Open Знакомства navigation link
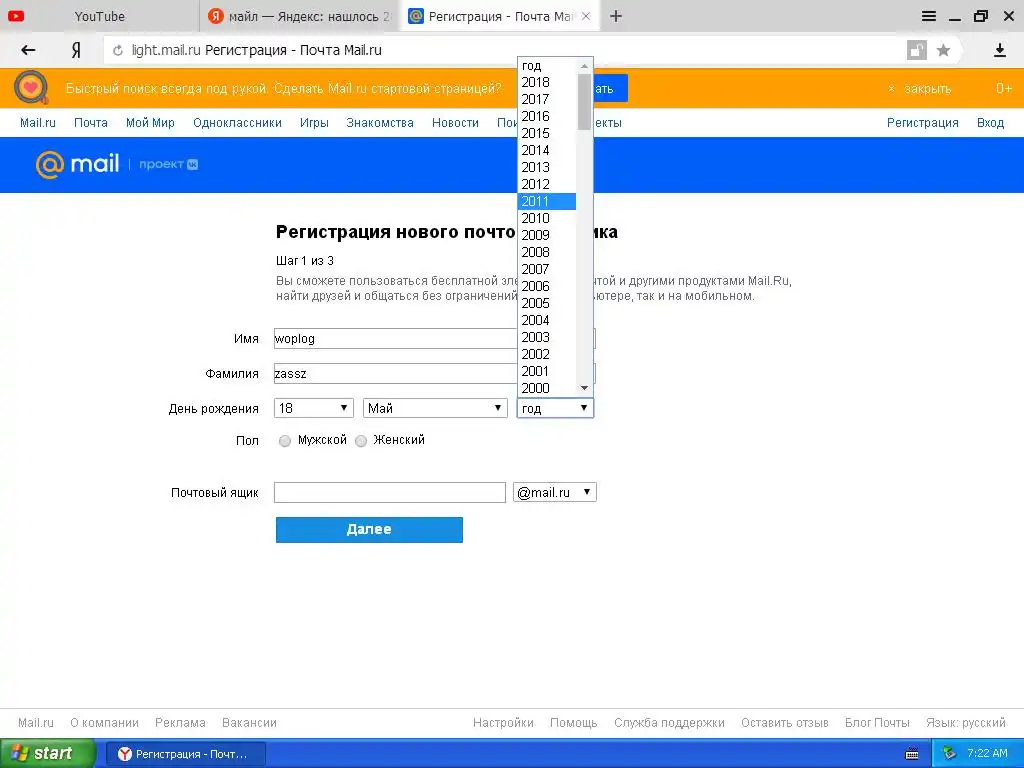This screenshot has height=768, width=1024. [380, 123]
